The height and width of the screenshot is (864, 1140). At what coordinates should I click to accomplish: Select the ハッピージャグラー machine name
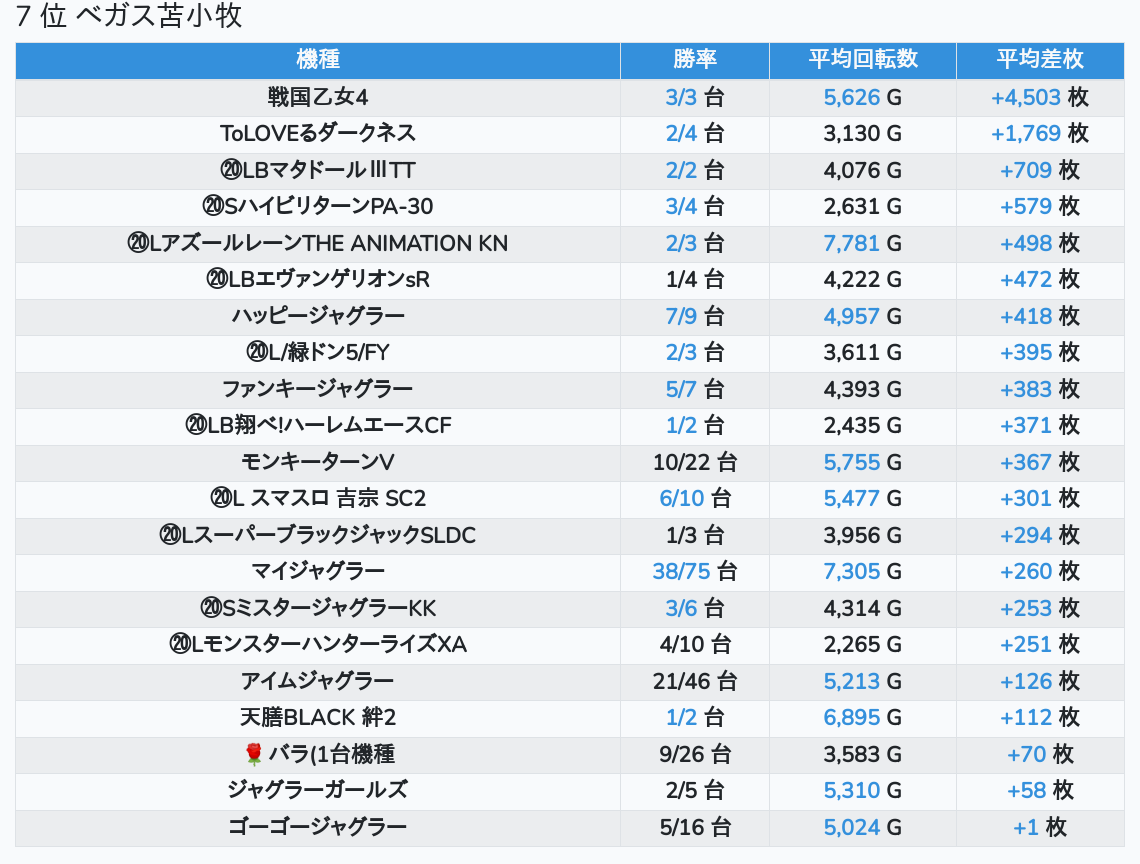click(x=318, y=316)
